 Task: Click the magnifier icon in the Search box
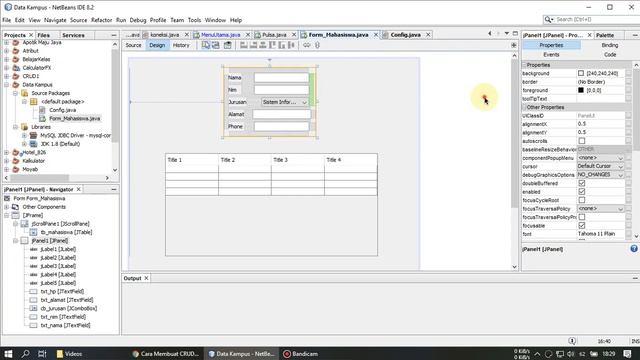coord(549,19)
